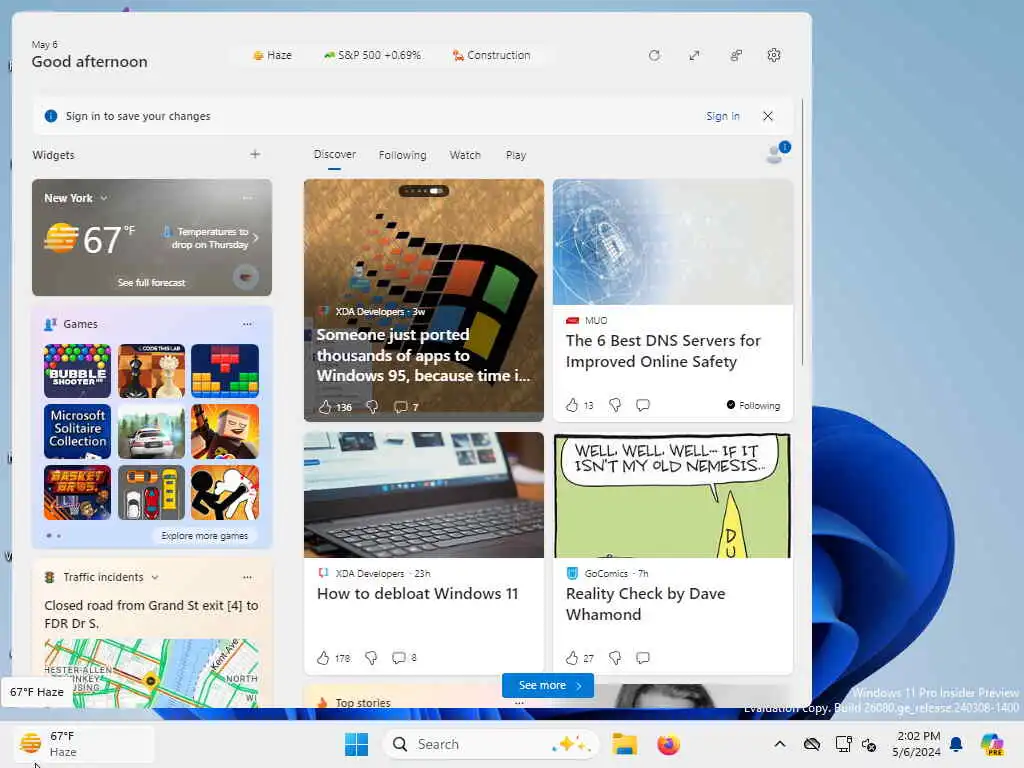This screenshot has height=768, width=1024.
Task: Launch Bubble Shooter game
Action: point(77,371)
